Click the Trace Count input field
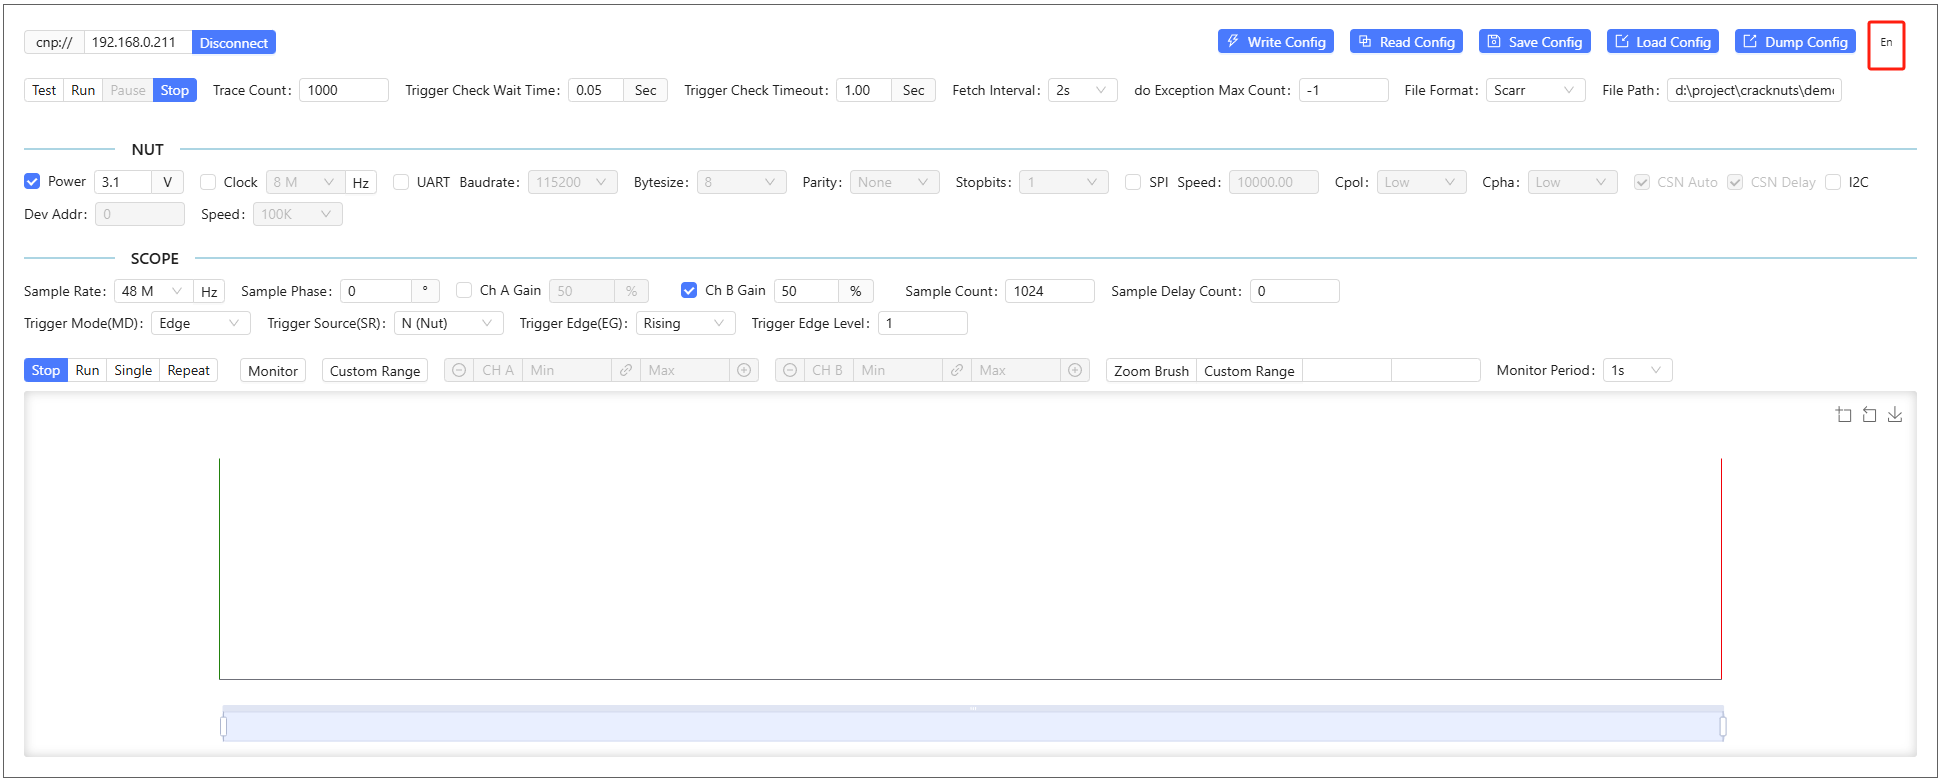This screenshot has width=1942, height=782. tap(343, 91)
